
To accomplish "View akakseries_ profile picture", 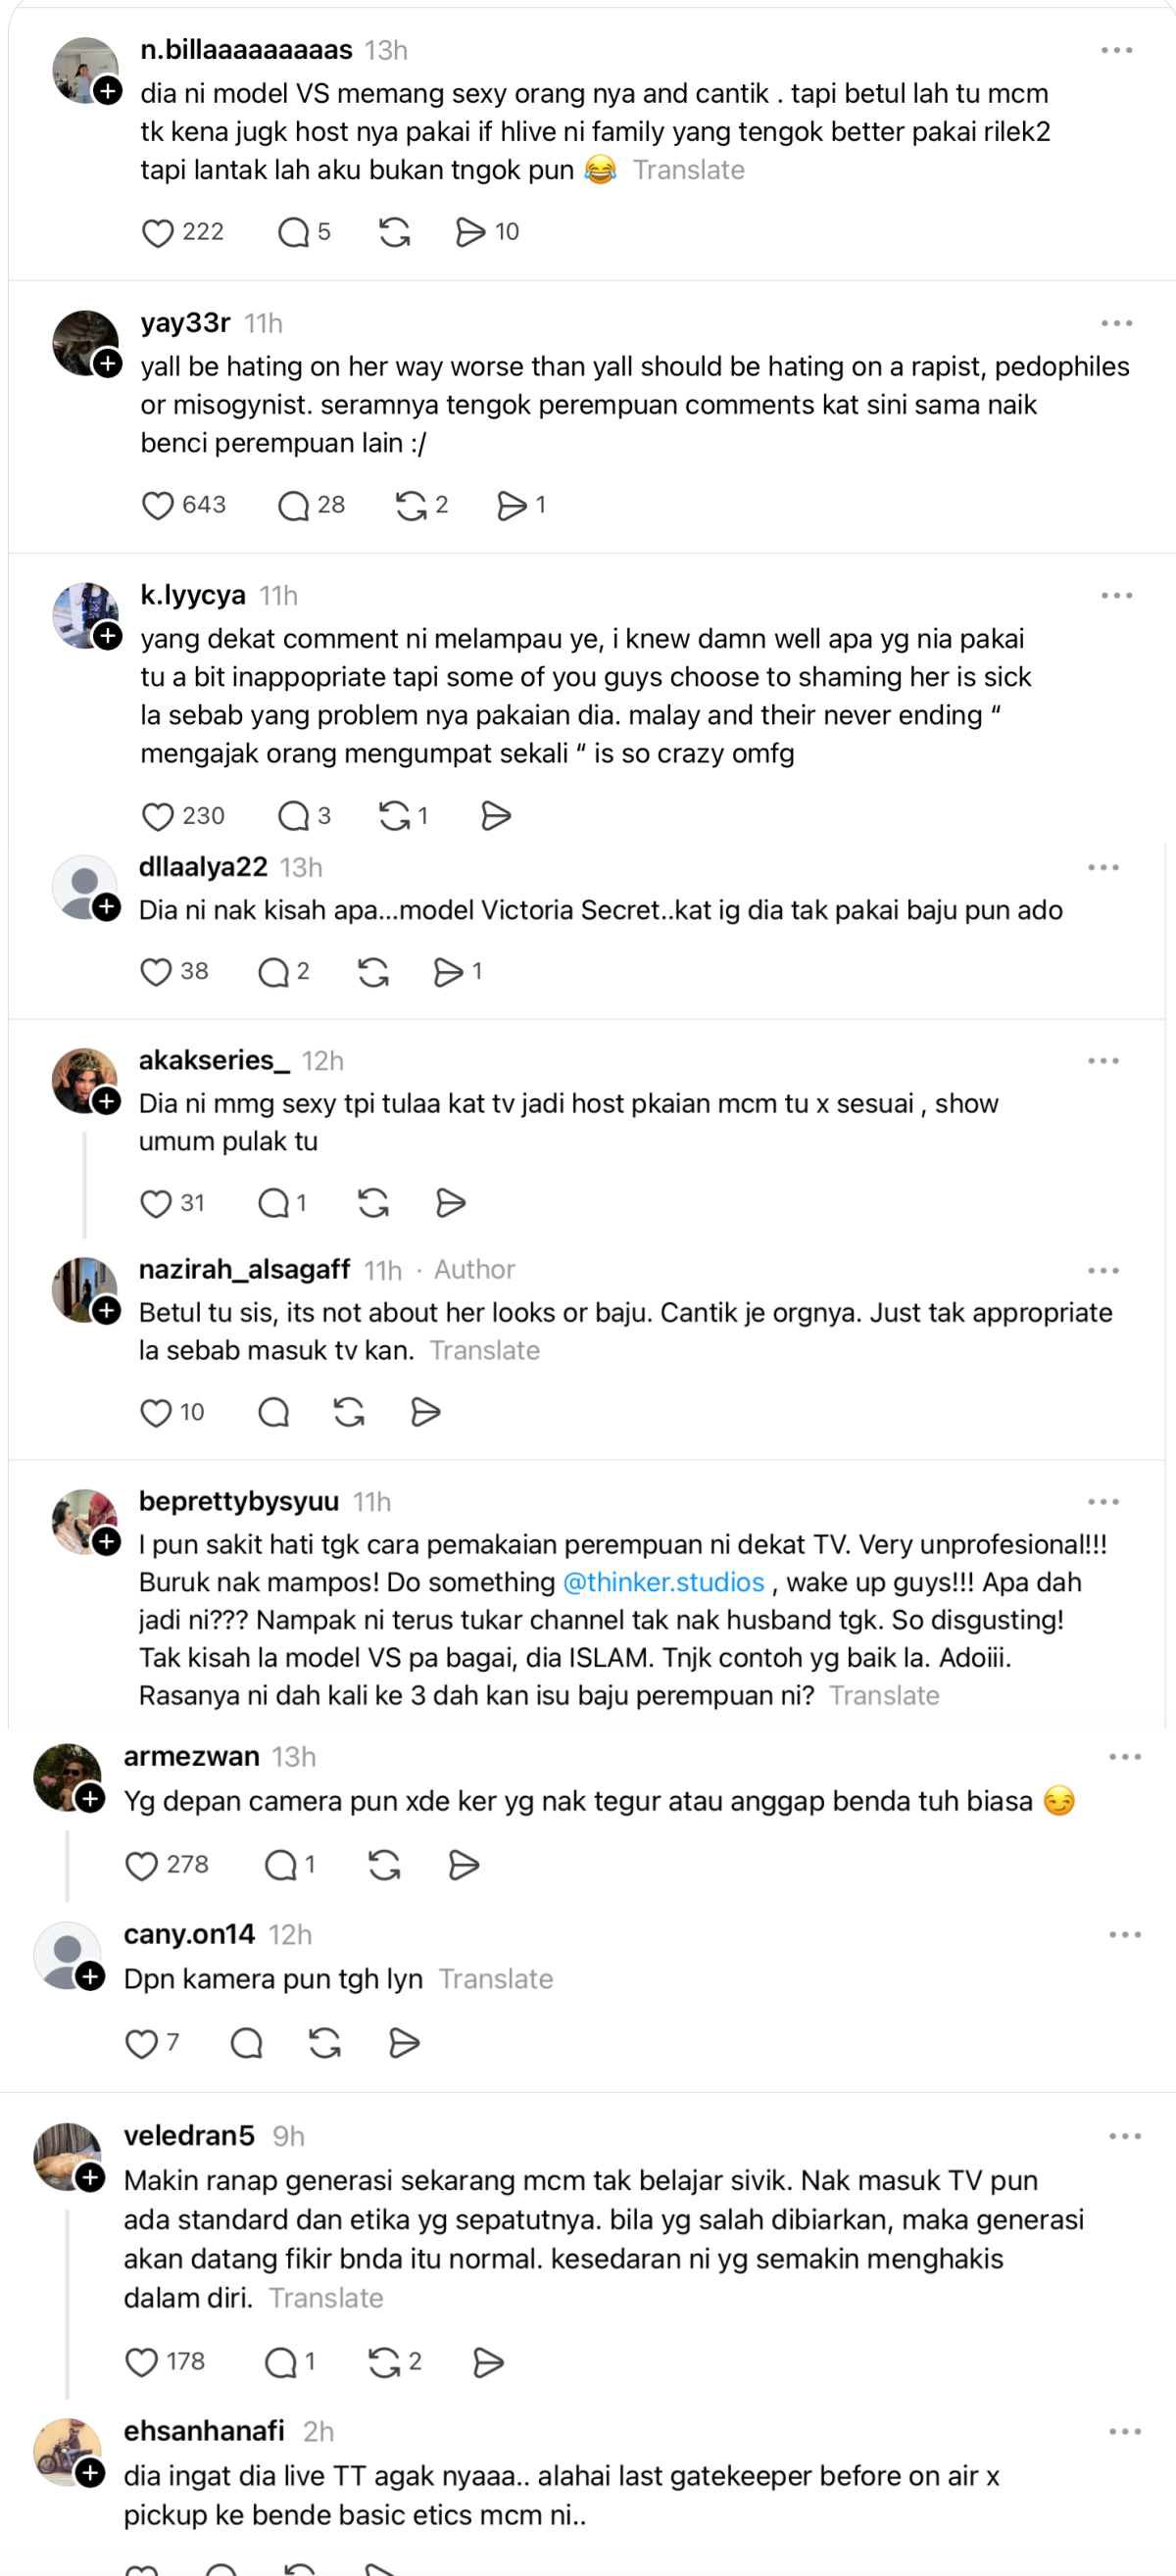I will 84,1080.
